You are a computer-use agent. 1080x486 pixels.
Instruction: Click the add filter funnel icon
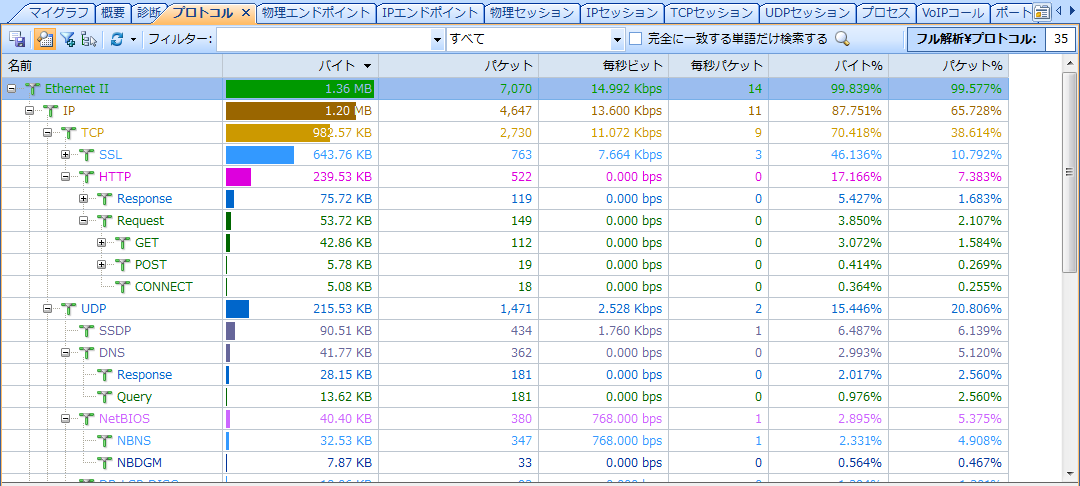67,39
